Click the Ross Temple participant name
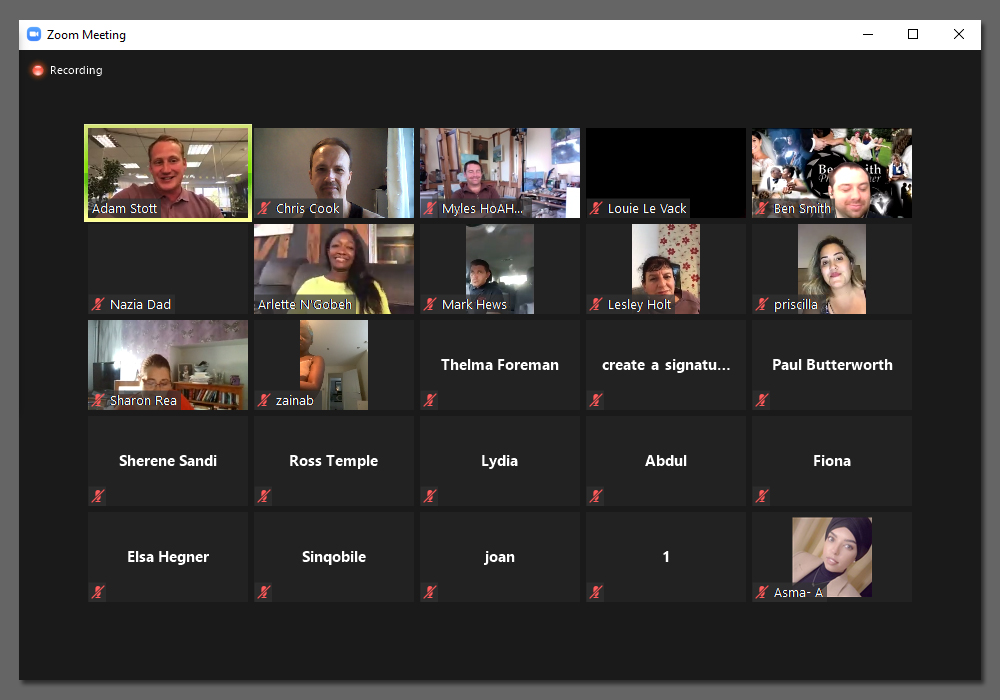The height and width of the screenshot is (700, 1000). click(334, 460)
